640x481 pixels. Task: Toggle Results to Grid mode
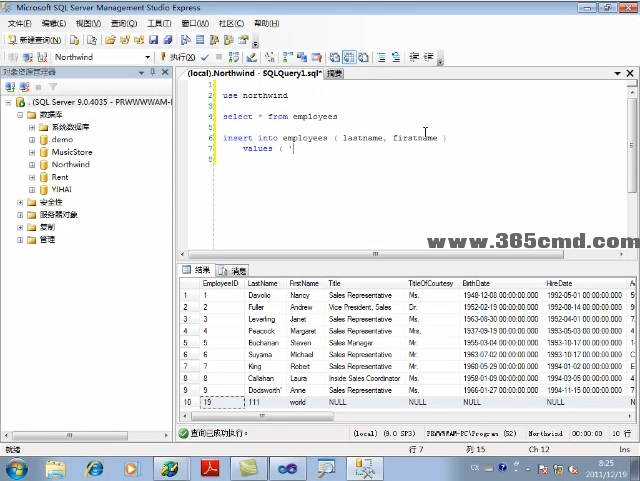coord(349,57)
